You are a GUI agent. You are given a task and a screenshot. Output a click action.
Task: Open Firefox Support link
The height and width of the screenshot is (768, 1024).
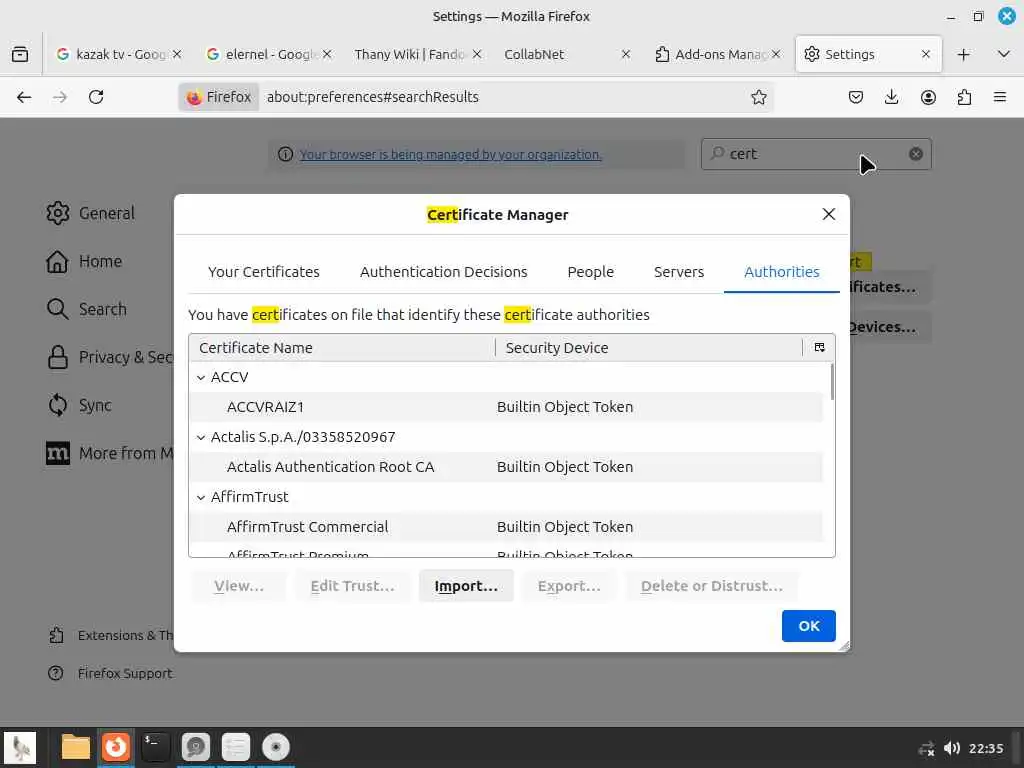coord(110,673)
